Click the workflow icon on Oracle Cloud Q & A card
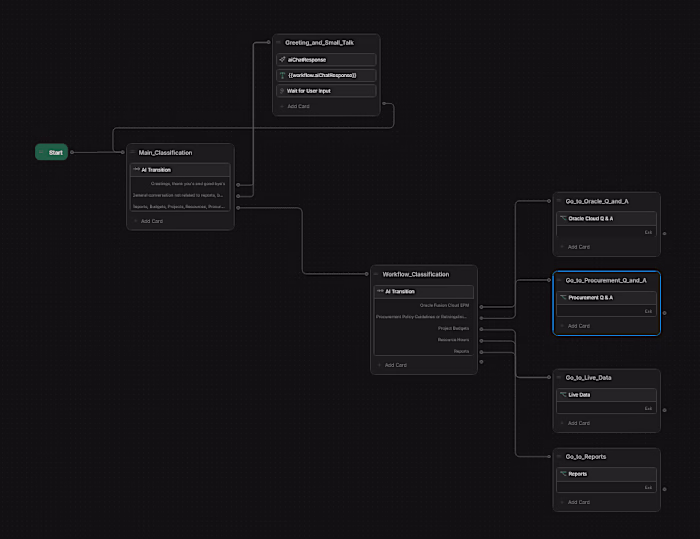 (x=563, y=218)
